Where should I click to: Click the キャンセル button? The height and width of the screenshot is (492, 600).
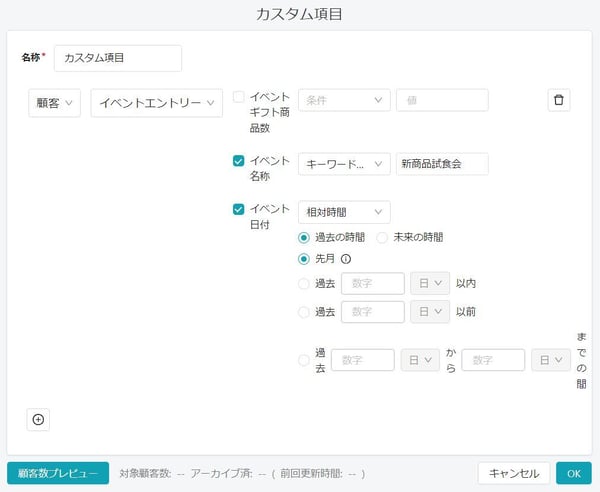514,473
